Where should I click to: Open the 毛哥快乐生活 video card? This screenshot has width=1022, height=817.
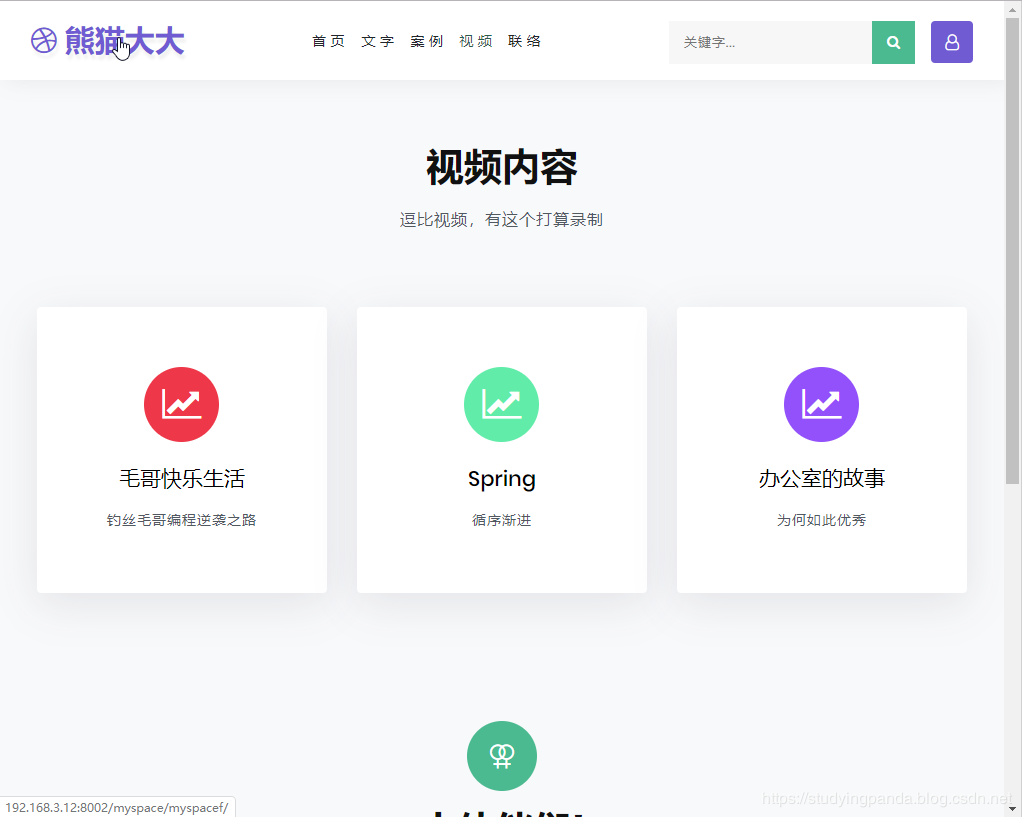[x=181, y=478]
